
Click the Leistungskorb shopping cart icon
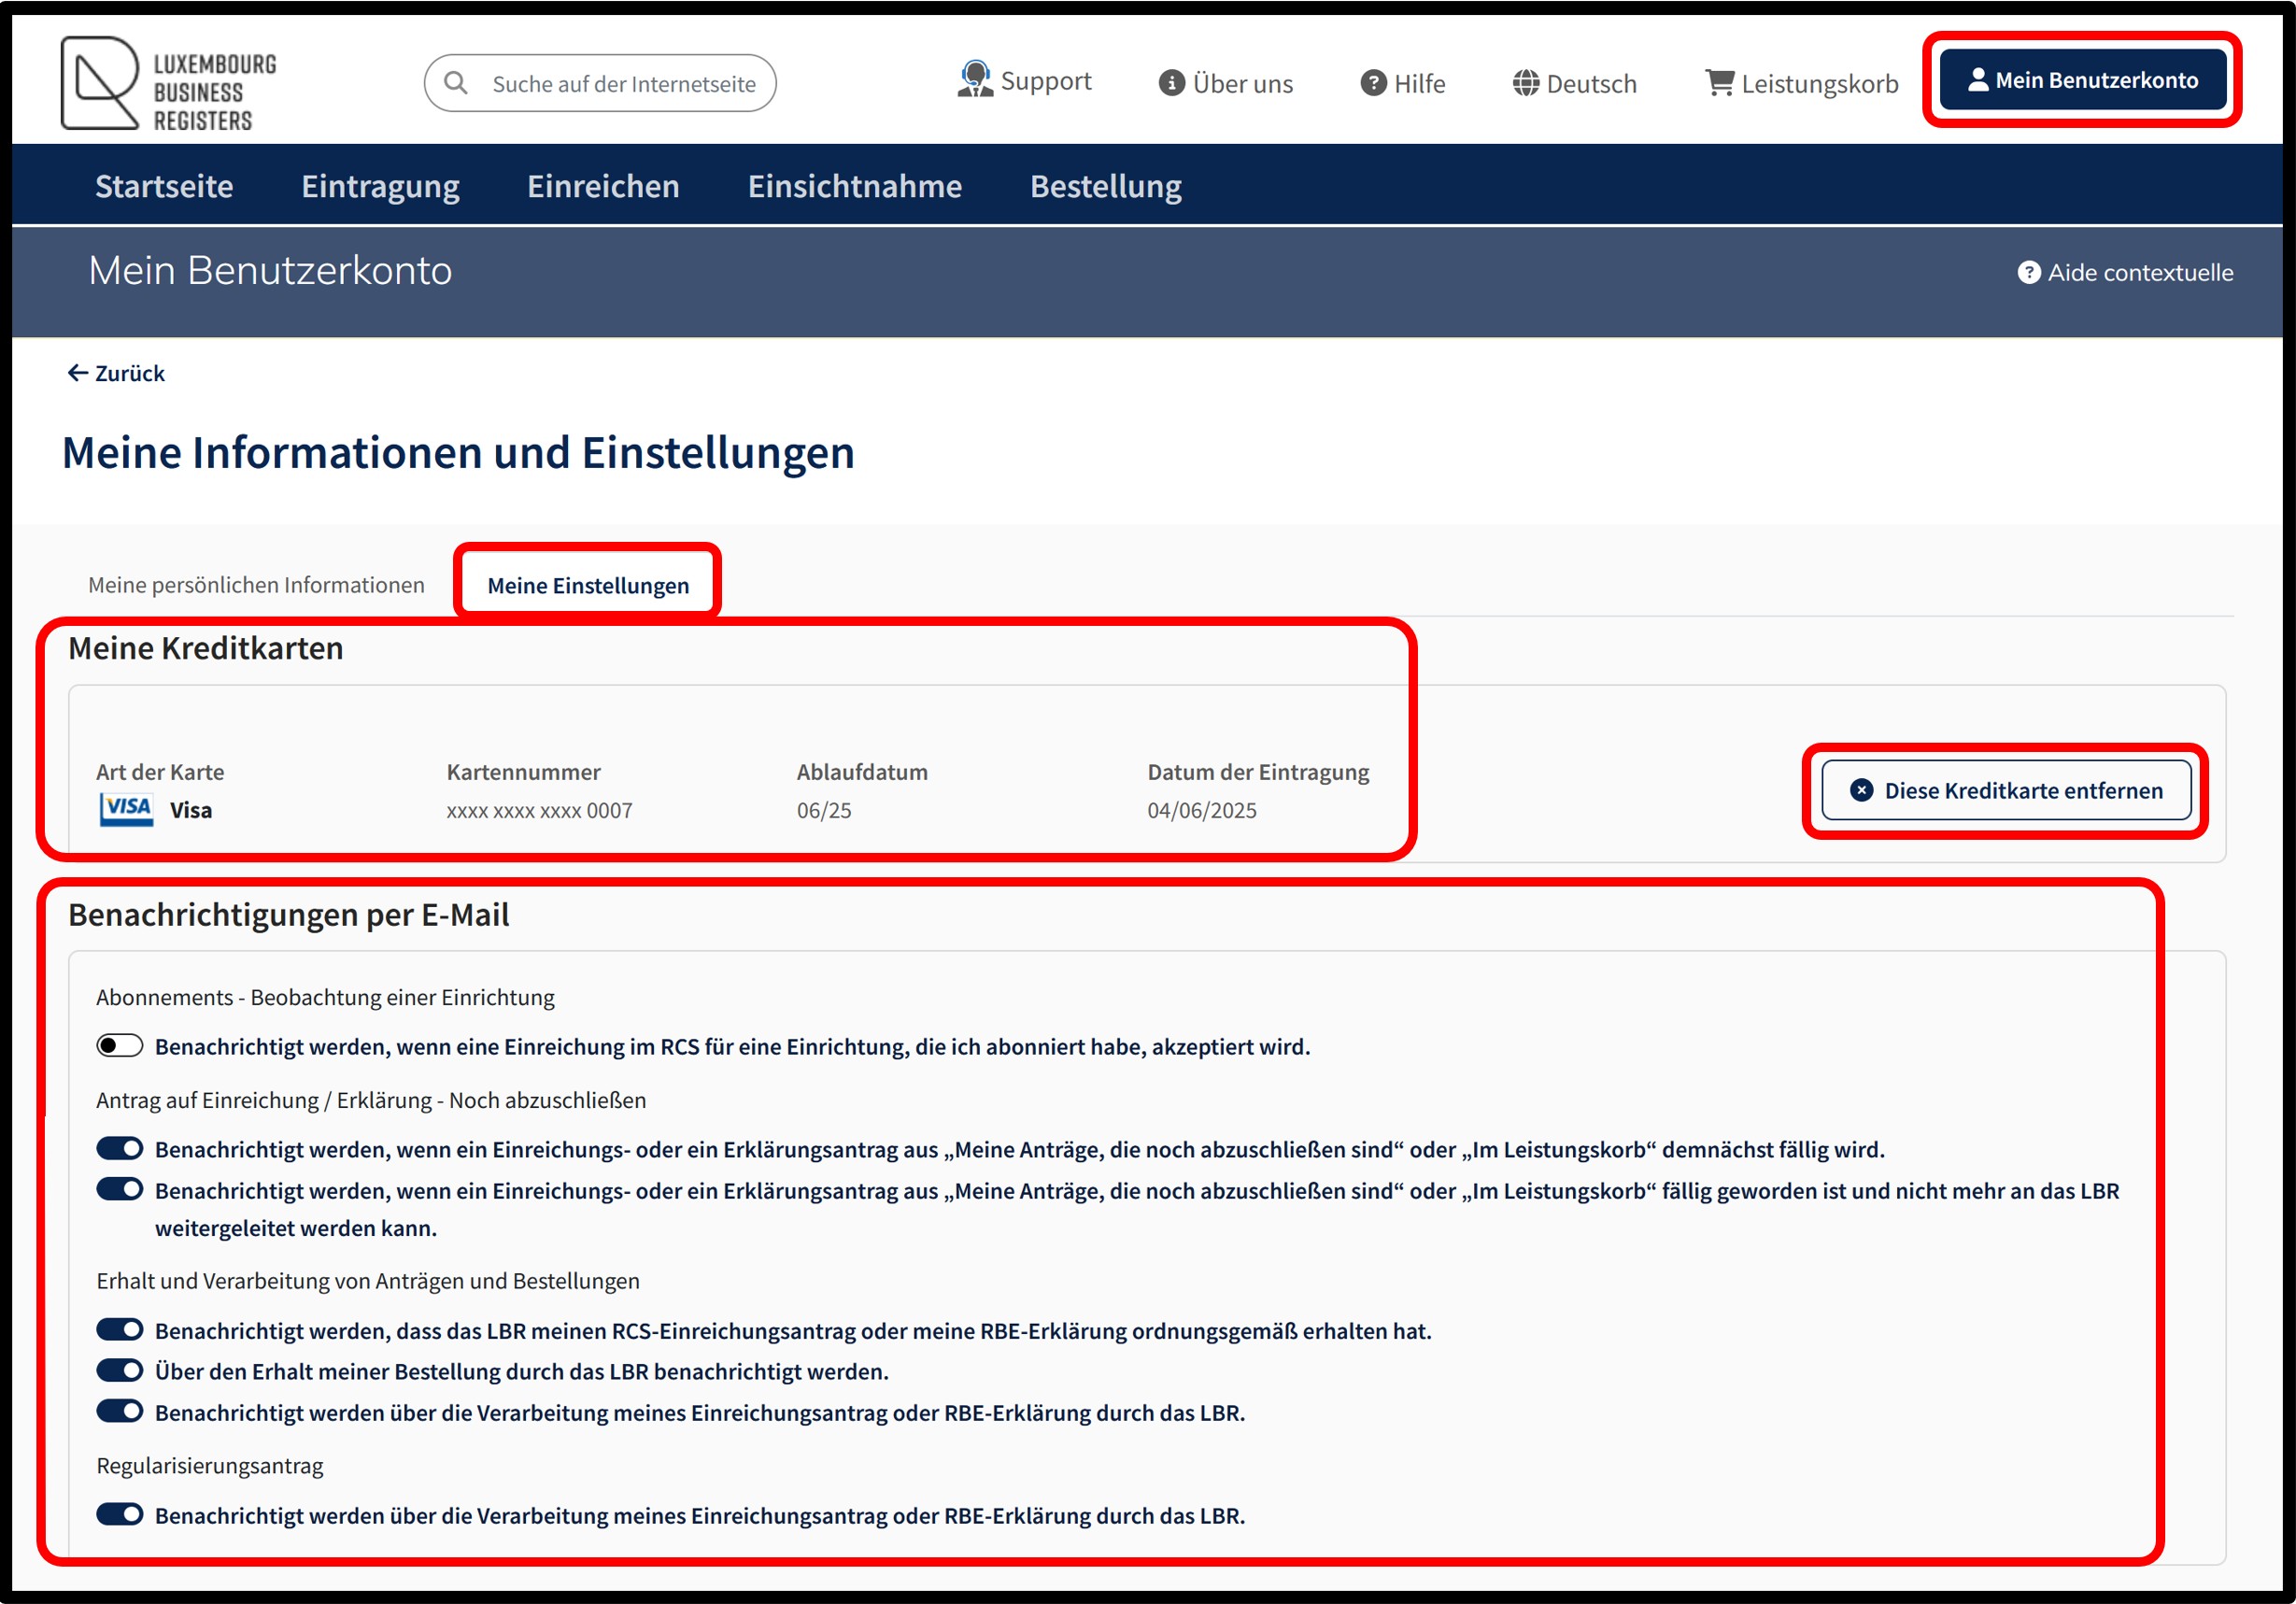[1719, 83]
